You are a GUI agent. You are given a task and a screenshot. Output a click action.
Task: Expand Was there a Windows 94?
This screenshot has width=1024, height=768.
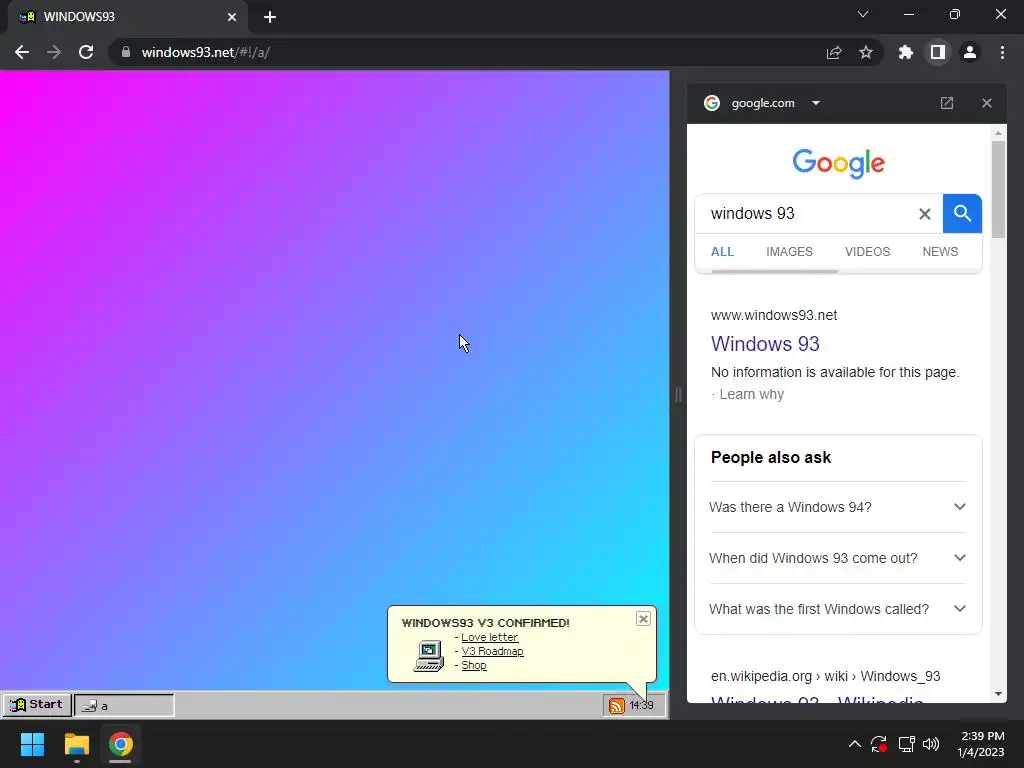coord(837,507)
